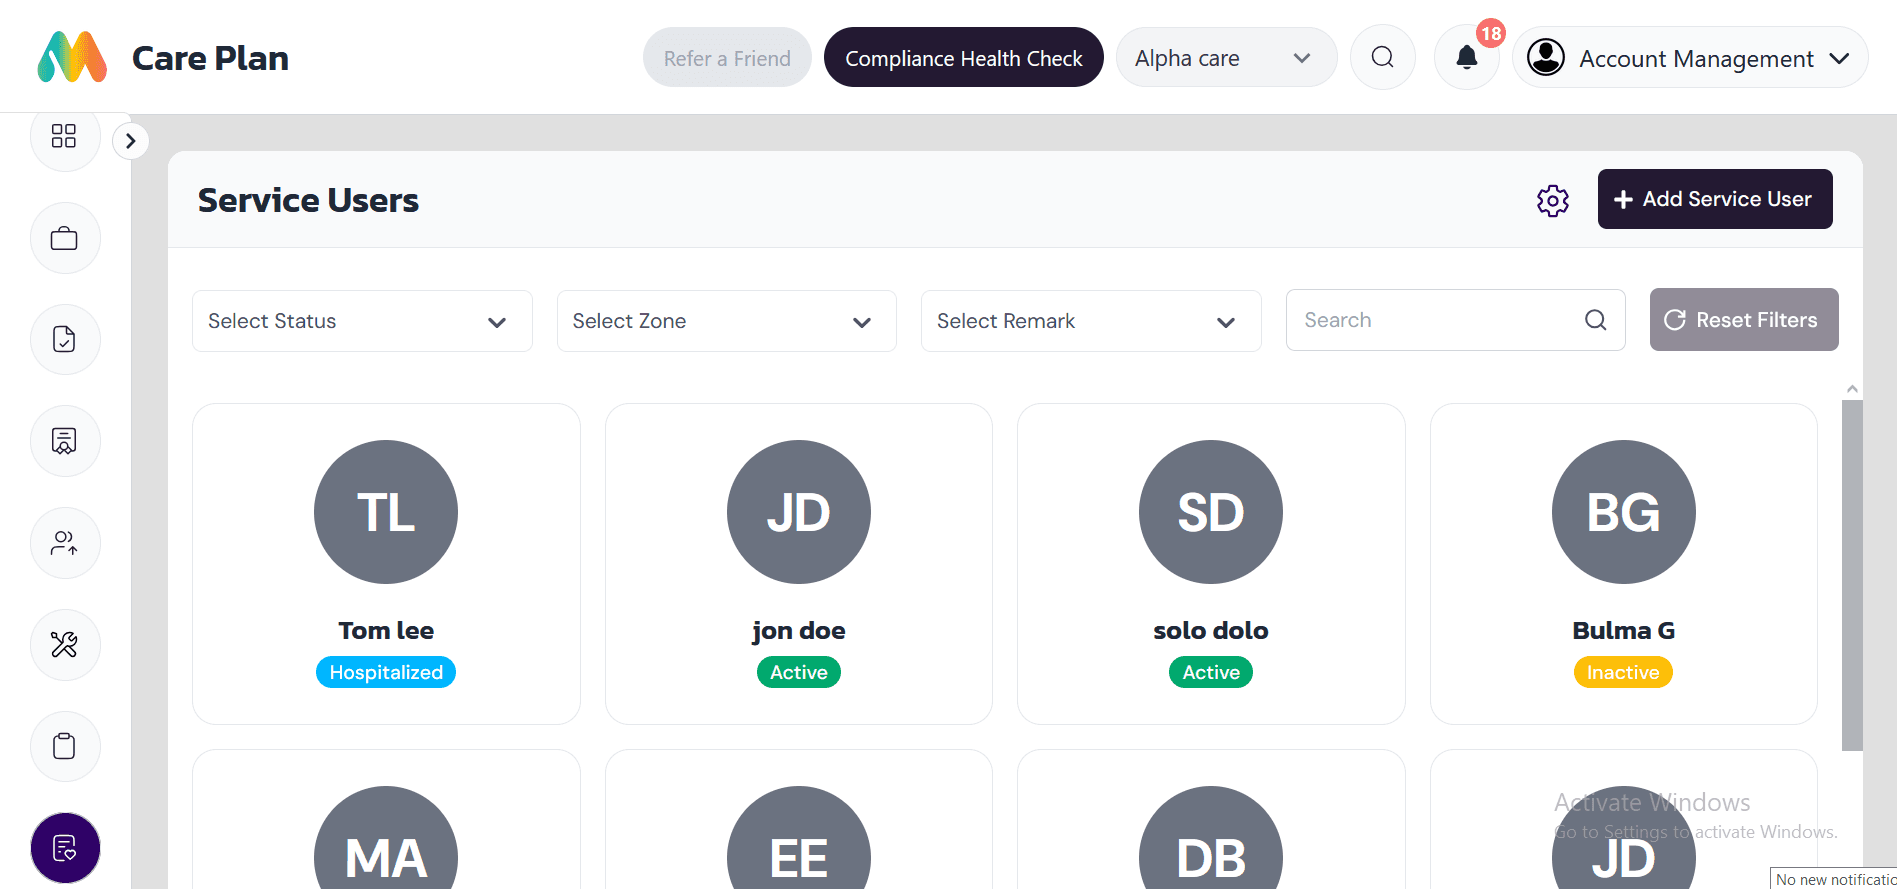Screen dimensions: 1897x889
Task: Click the certificate icon in sidebar
Action: click(x=64, y=441)
